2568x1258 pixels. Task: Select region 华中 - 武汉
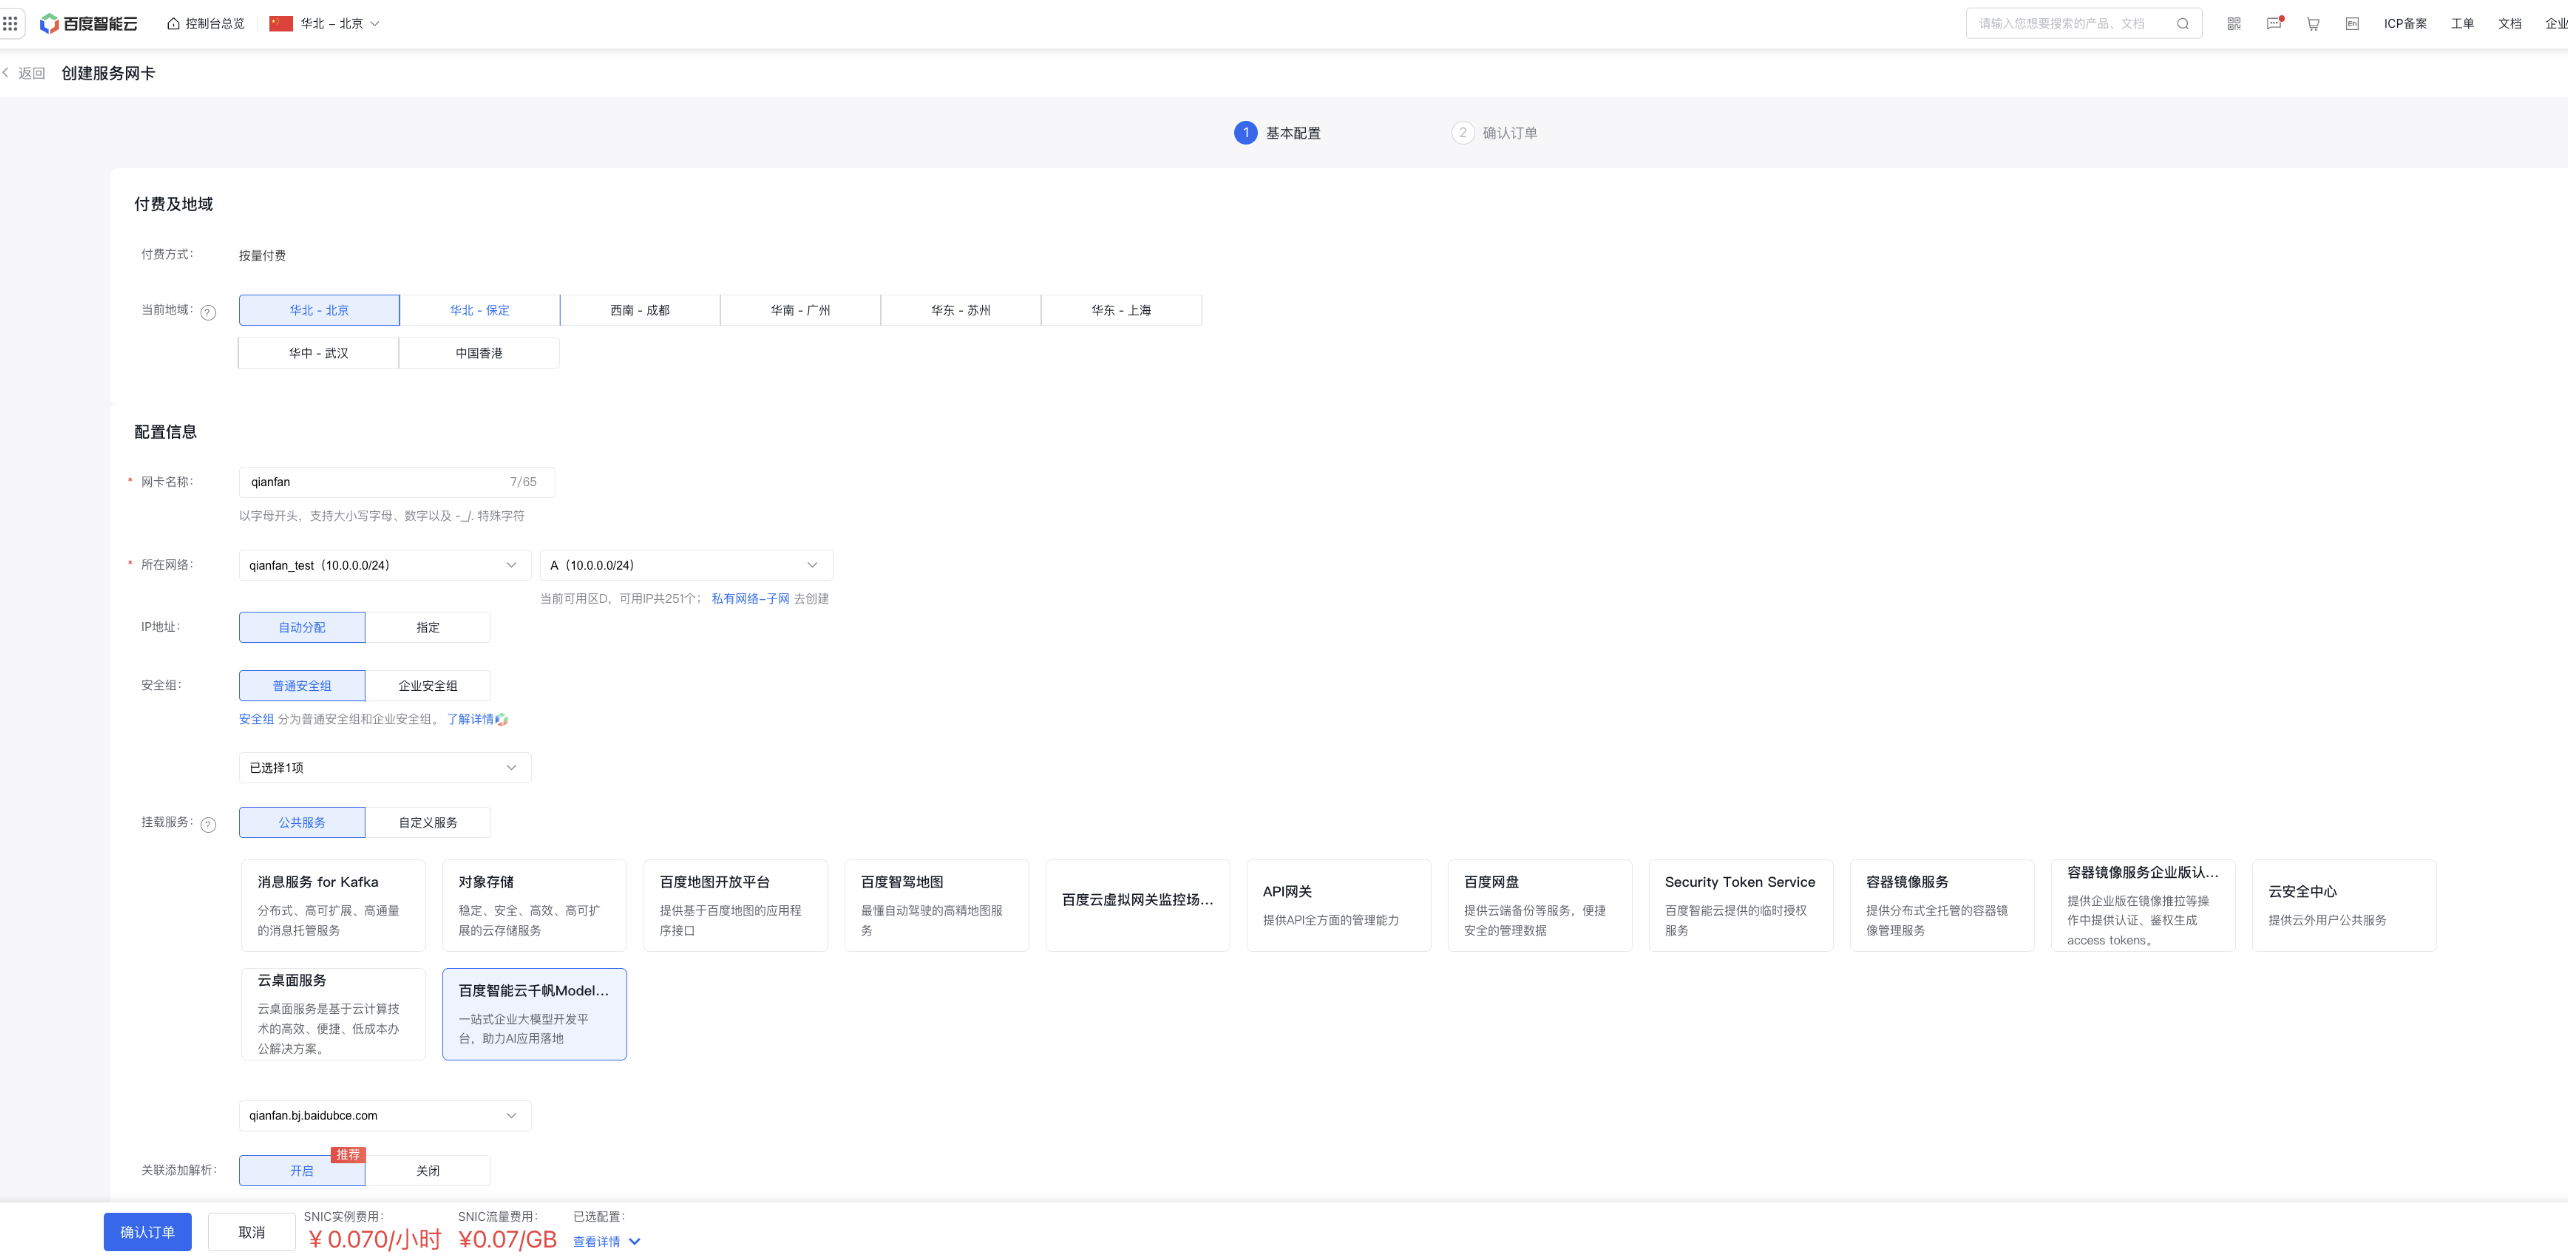[319, 353]
